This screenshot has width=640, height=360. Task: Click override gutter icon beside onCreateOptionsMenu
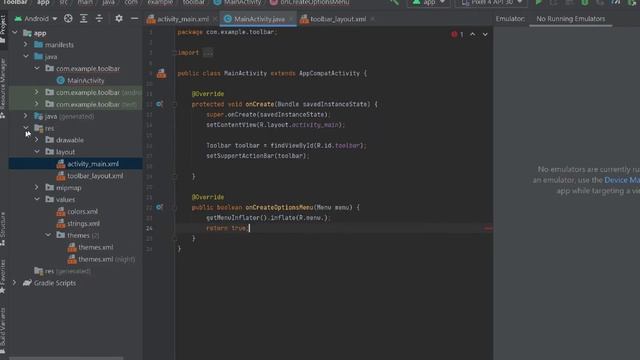(x=159, y=207)
